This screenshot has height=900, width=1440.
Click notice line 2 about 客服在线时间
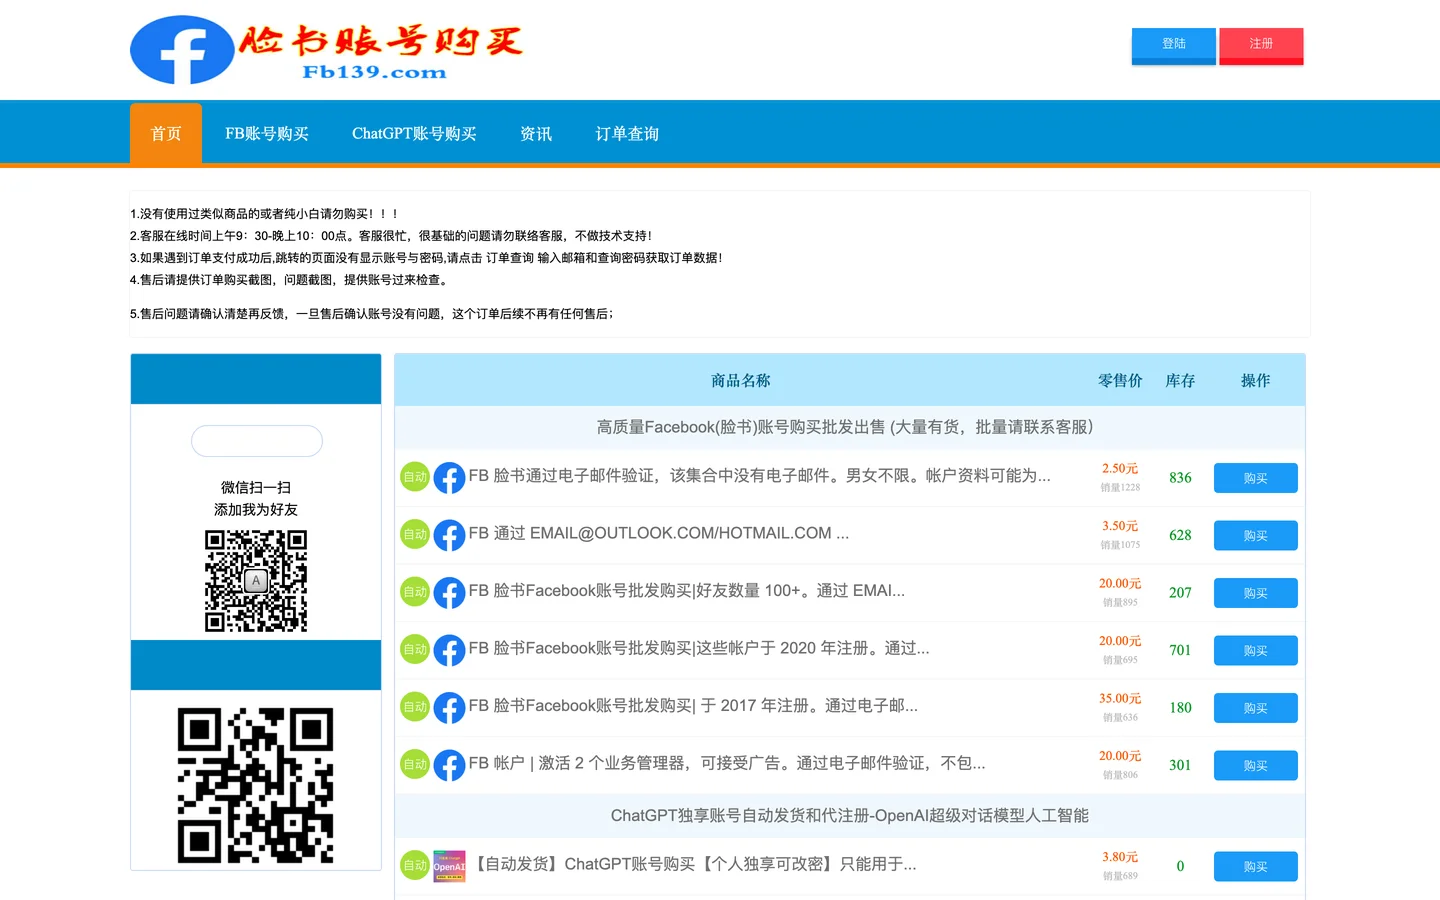coord(391,236)
